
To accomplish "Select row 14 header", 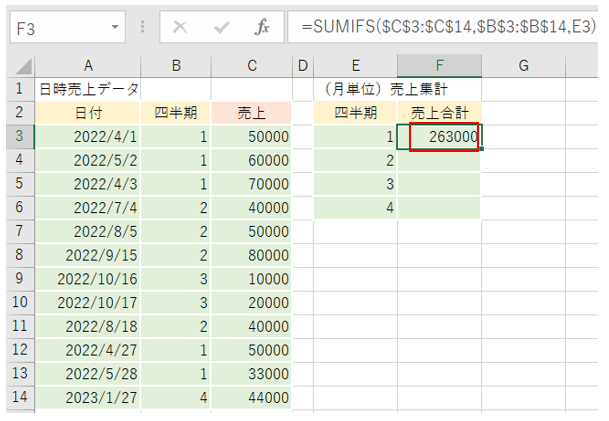I will pyautogui.click(x=19, y=397).
